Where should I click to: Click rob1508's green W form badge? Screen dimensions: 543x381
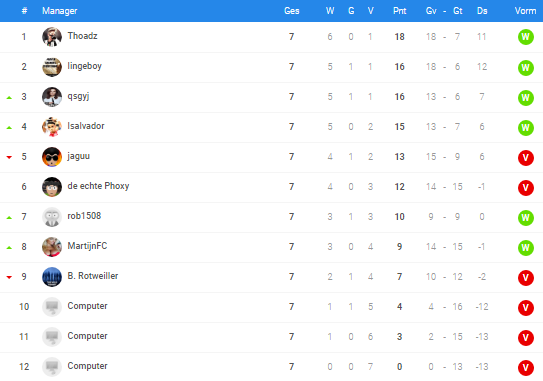coord(525,217)
